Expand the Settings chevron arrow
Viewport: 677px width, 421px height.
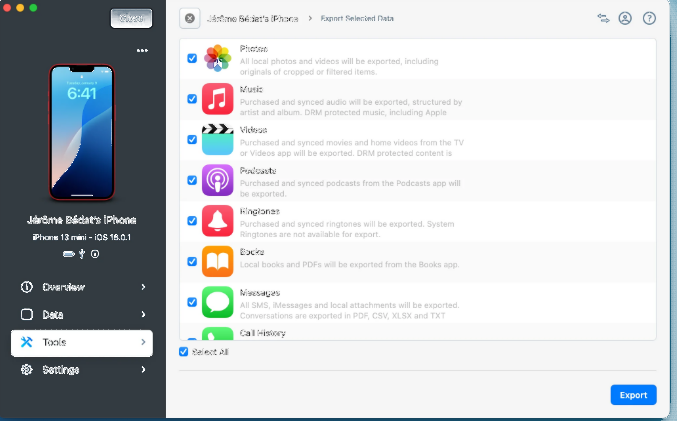pos(143,370)
